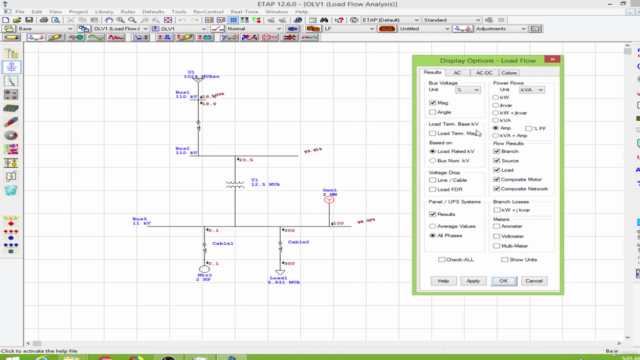Image resolution: width=640 pixels, height=360 pixels.
Task: Open the File menu
Action: [20, 12]
